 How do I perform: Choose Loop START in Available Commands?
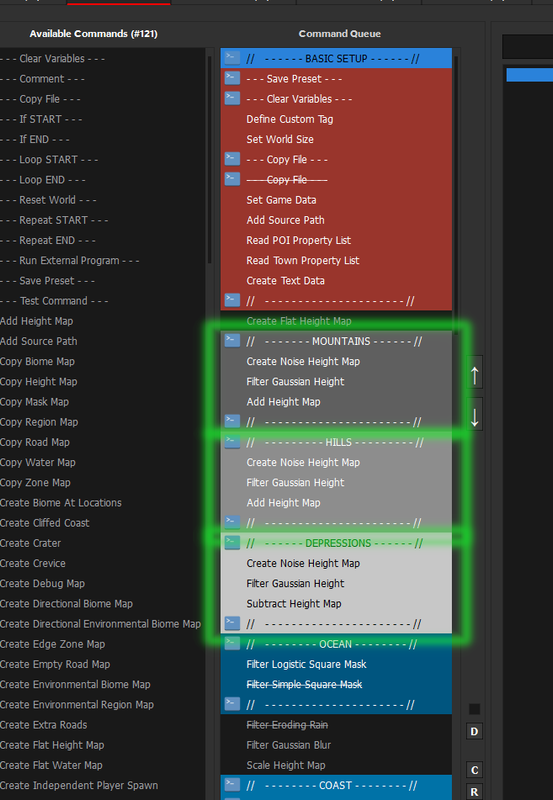click(x=102, y=160)
